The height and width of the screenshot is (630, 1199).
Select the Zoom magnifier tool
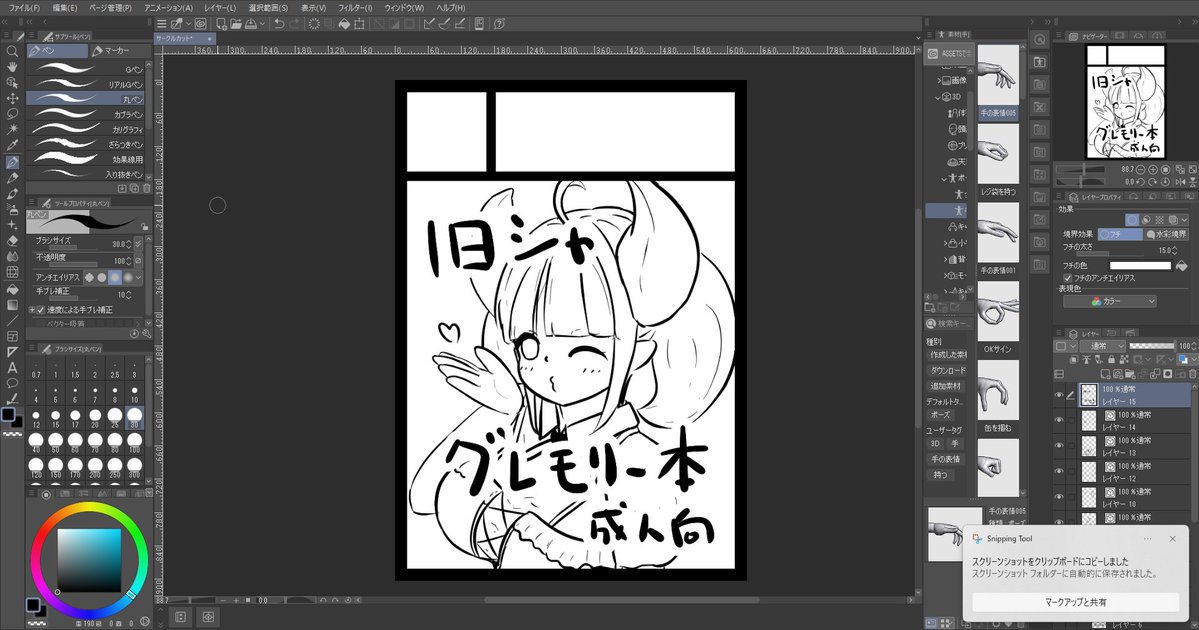click(12, 51)
